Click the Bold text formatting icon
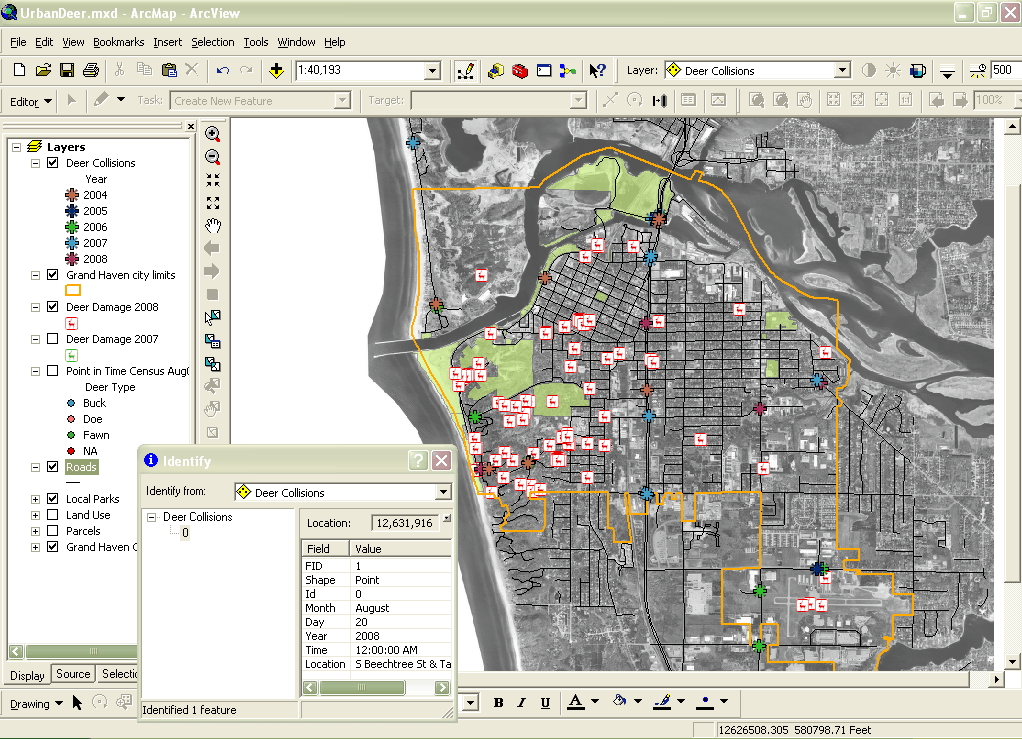This screenshot has height=739, width=1022. point(499,703)
